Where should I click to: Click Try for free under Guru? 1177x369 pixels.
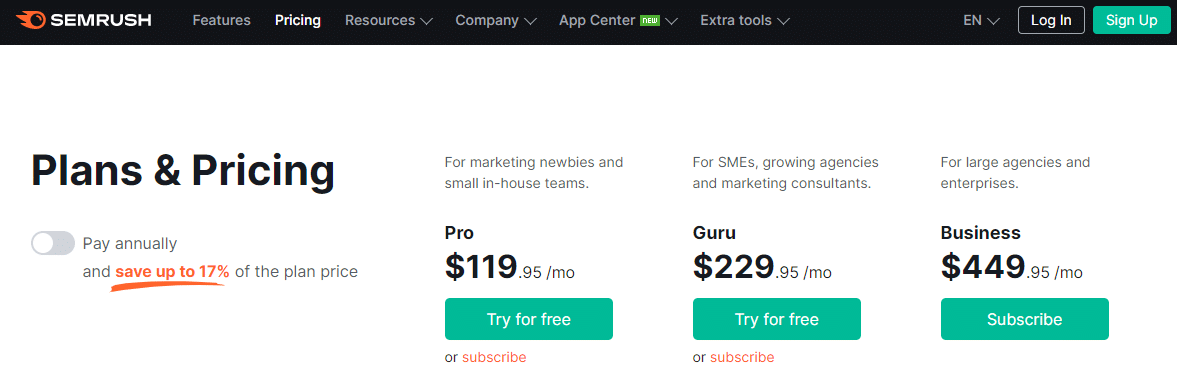[x=776, y=320]
